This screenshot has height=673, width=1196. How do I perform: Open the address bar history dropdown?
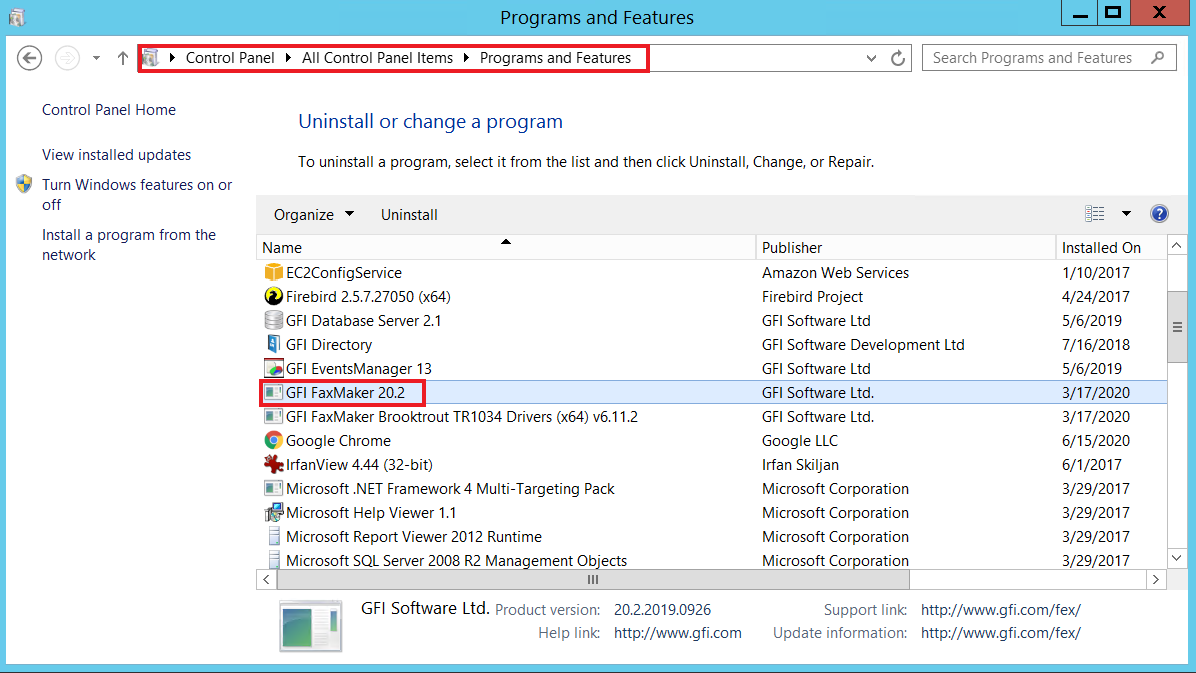pyautogui.click(x=871, y=58)
